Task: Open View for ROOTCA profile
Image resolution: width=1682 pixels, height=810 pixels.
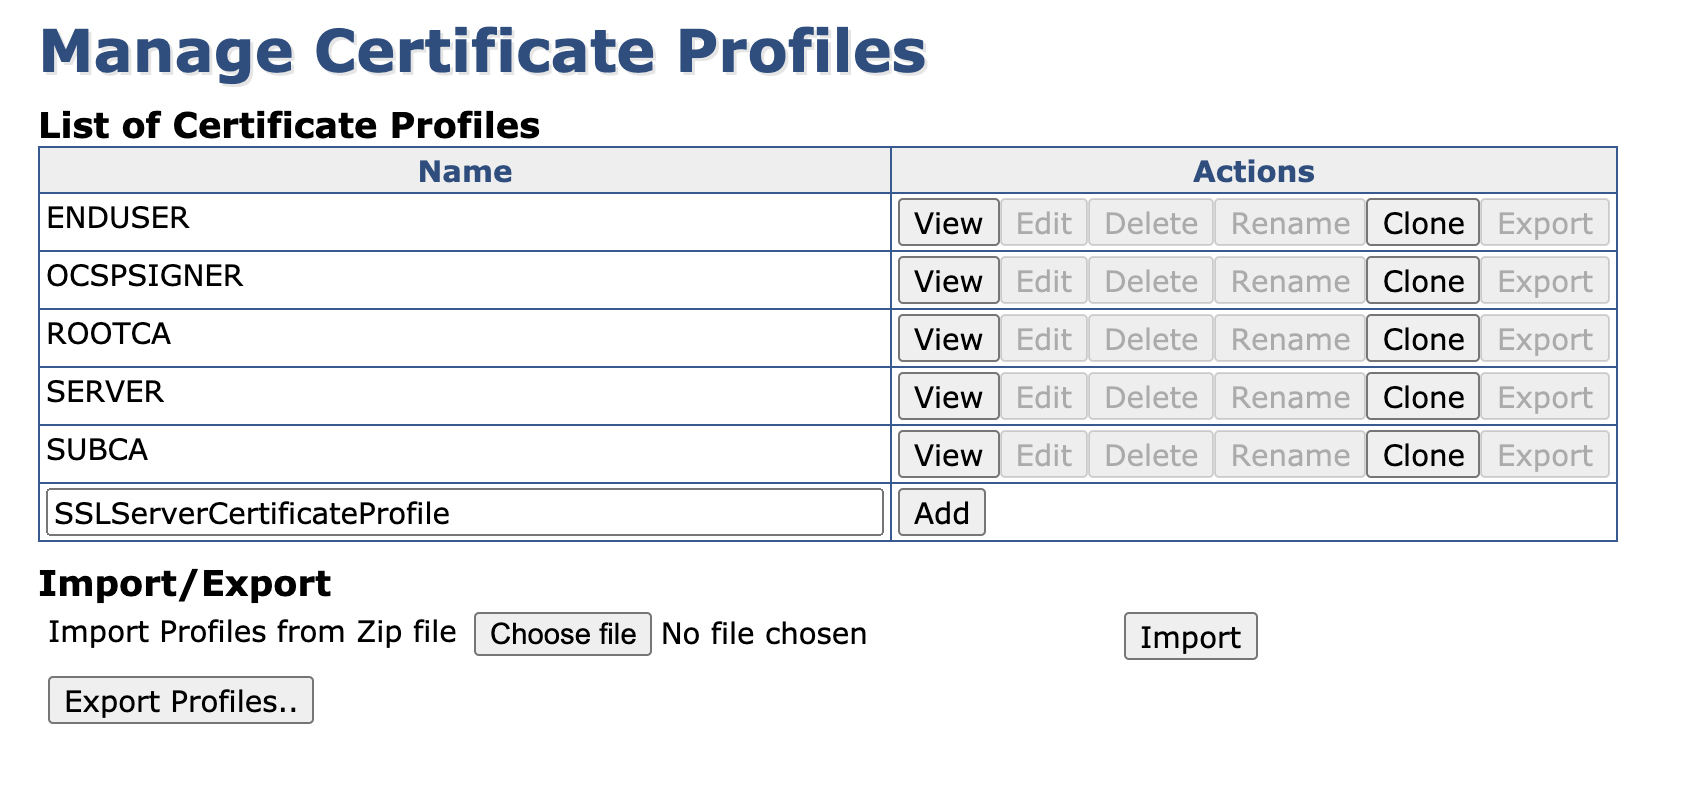Action: pyautogui.click(x=948, y=339)
